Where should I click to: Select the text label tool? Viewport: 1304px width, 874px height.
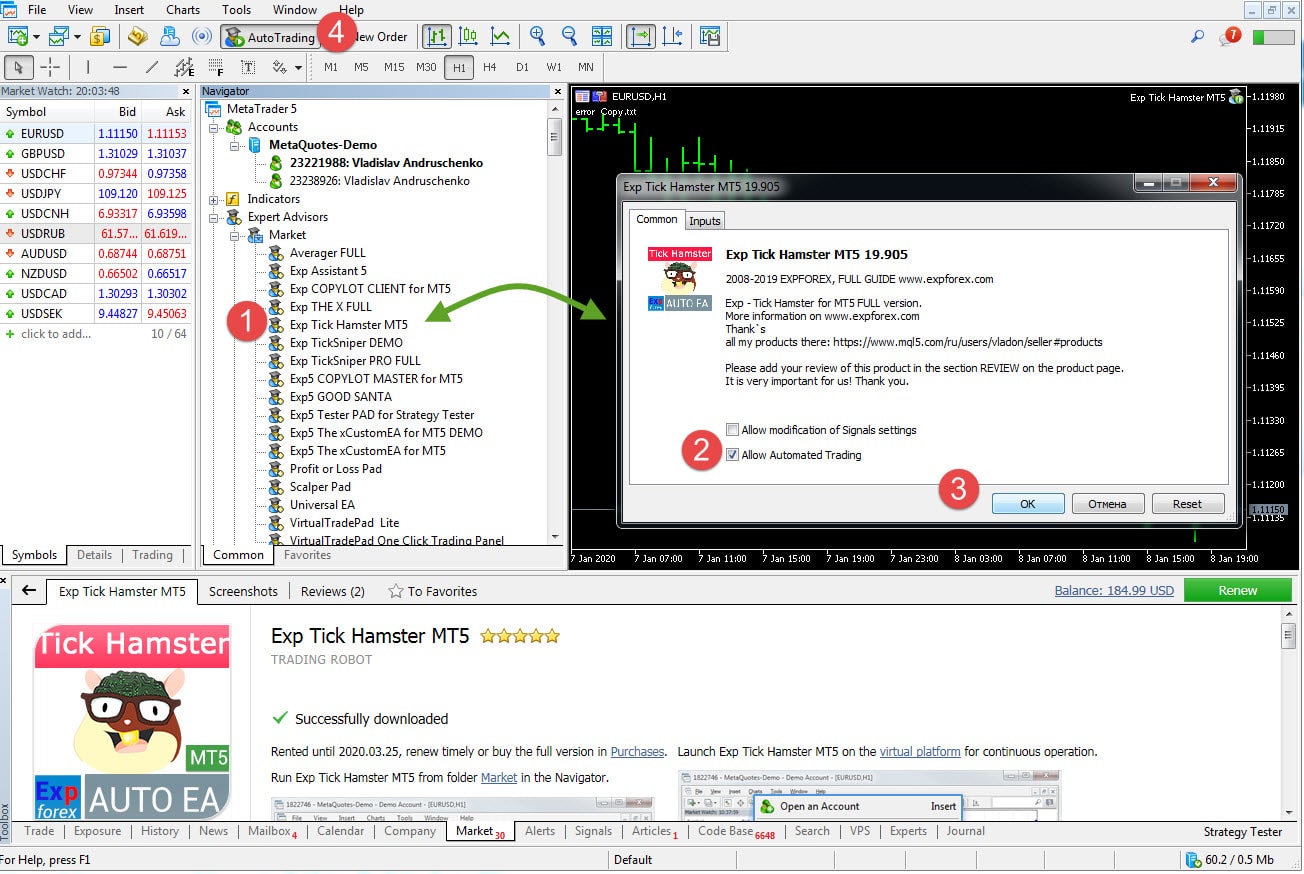248,67
